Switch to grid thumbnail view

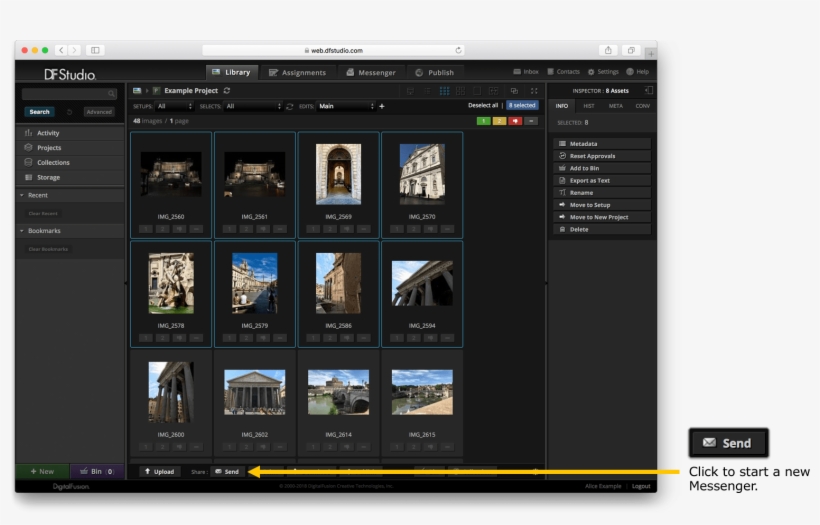[x=445, y=90]
